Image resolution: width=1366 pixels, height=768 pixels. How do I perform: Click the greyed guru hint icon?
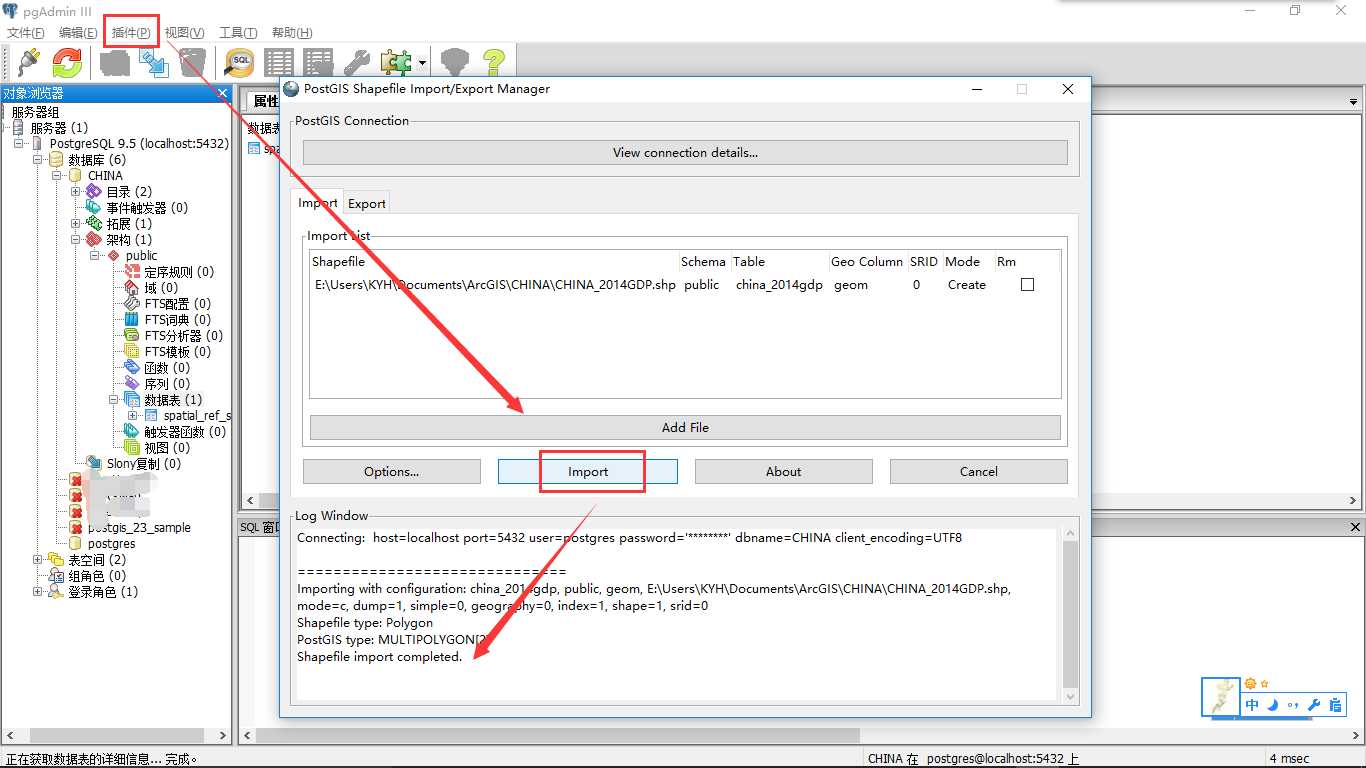[x=455, y=63]
